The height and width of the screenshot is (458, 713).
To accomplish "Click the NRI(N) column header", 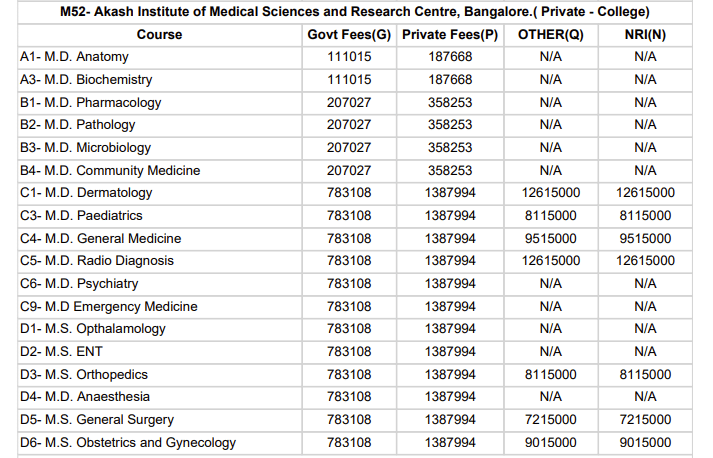I will coord(645,34).
